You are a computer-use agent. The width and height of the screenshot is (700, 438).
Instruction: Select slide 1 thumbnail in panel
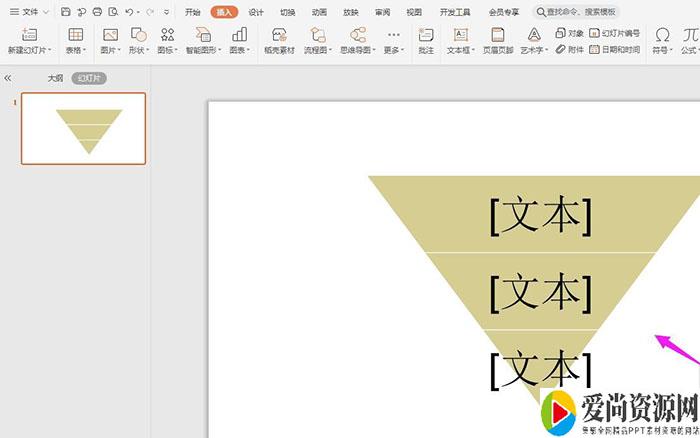[x=83, y=128]
